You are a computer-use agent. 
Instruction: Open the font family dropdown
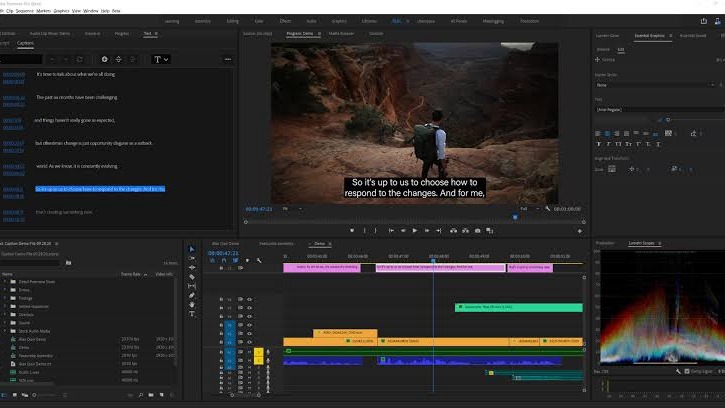(x=660, y=110)
